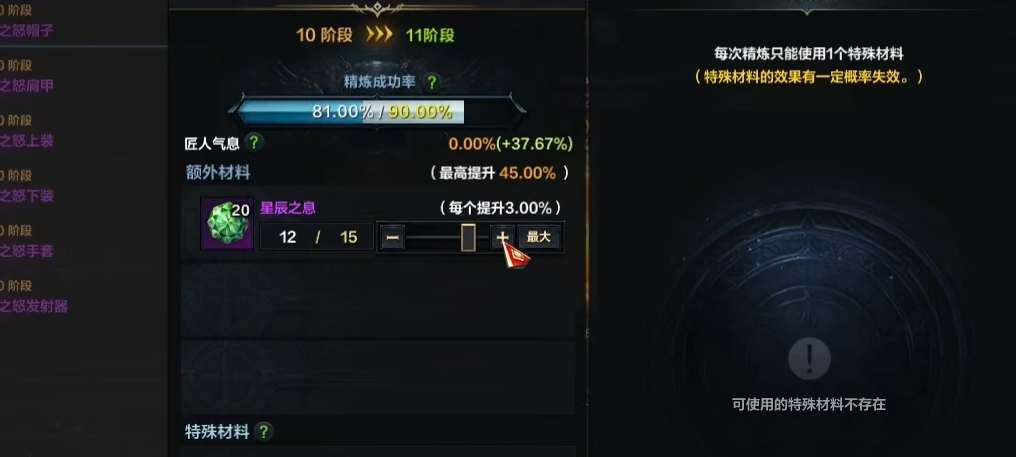Open help icon next to 精炼成功率
This screenshot has width=1016, height=457.
tap(432, 82)
